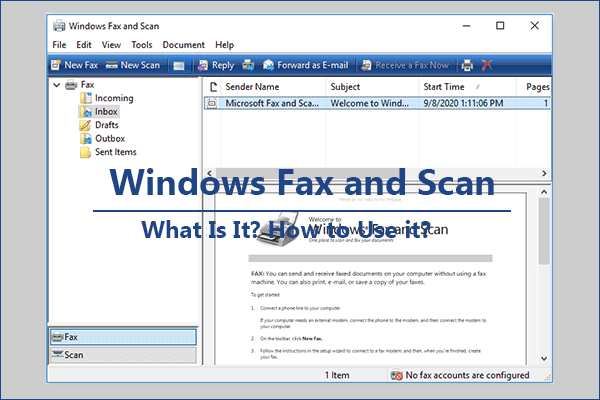Choose Forward as E-mail in toolbar
Screen dimensions: 600x400
[x=305, y=65]
